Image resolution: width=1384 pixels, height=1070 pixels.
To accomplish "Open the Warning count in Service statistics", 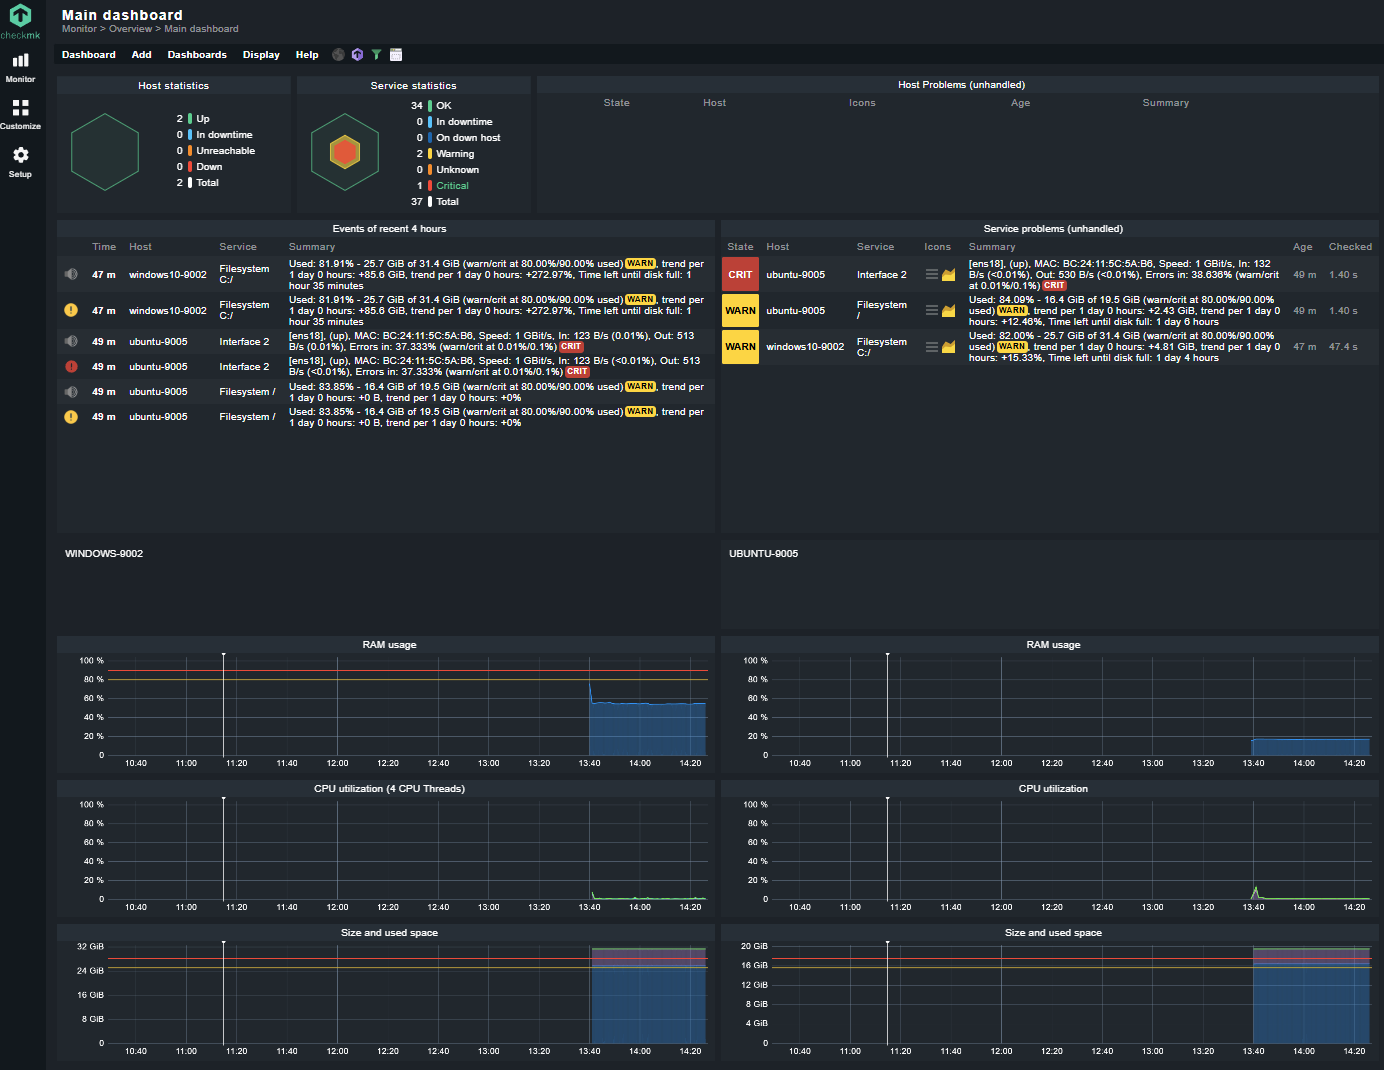I will point(420,154).
